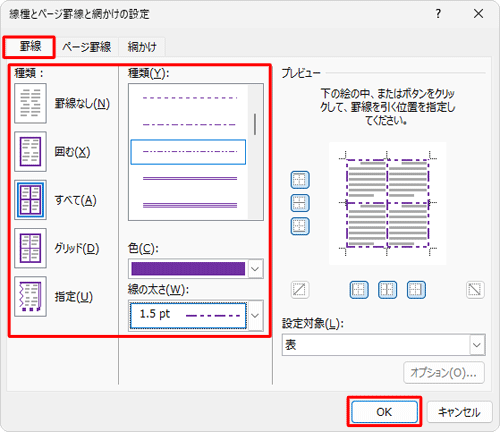Screen dimensions: 500x432
Task: Select the 罫線なし(N) no-border setting icon
Action: pos(30,103)
